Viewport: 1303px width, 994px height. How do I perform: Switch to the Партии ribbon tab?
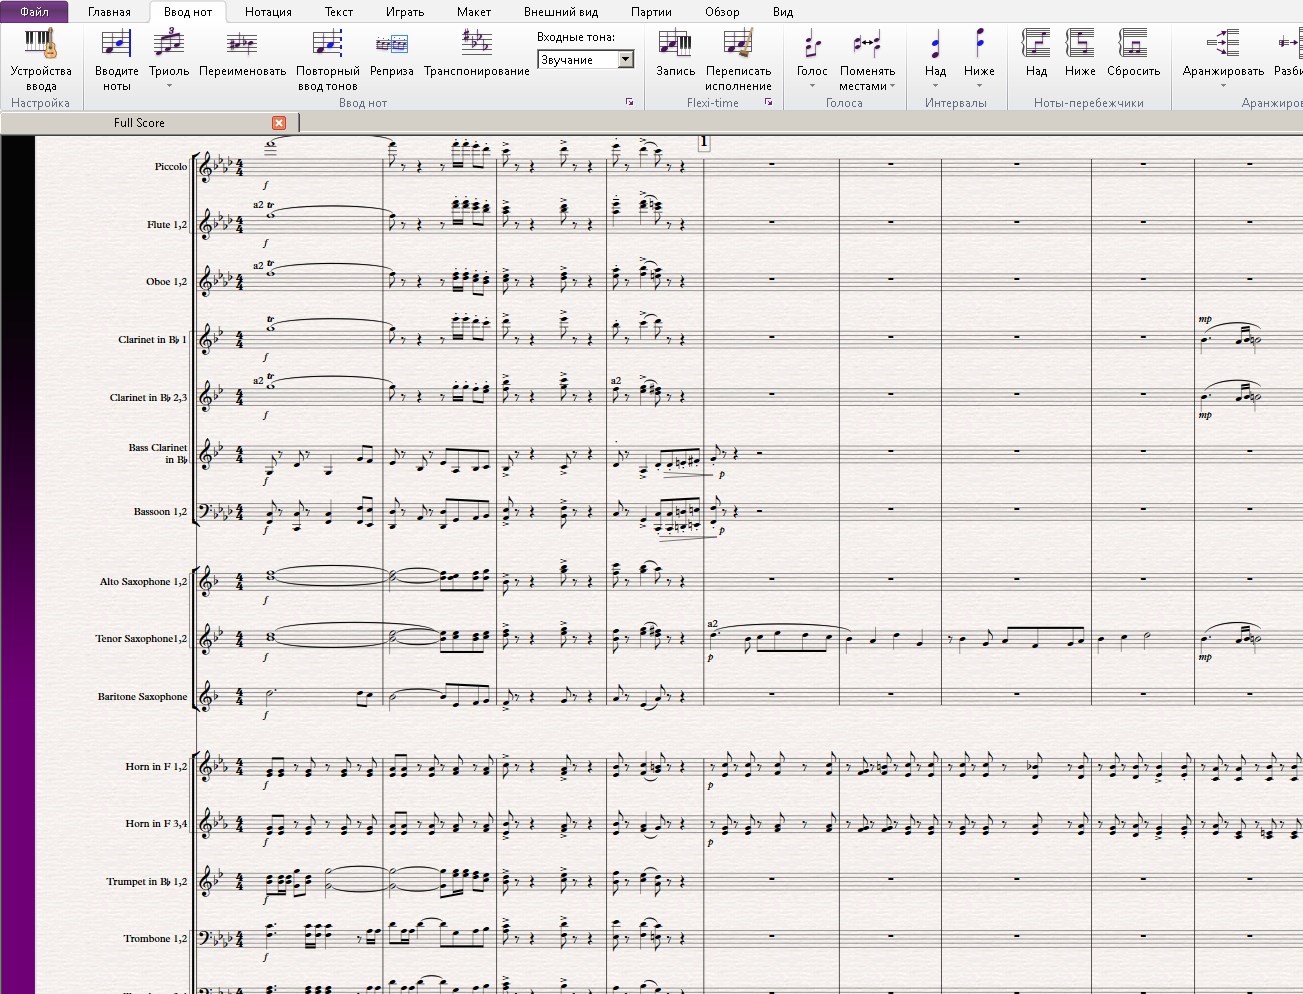pos(652,12)
